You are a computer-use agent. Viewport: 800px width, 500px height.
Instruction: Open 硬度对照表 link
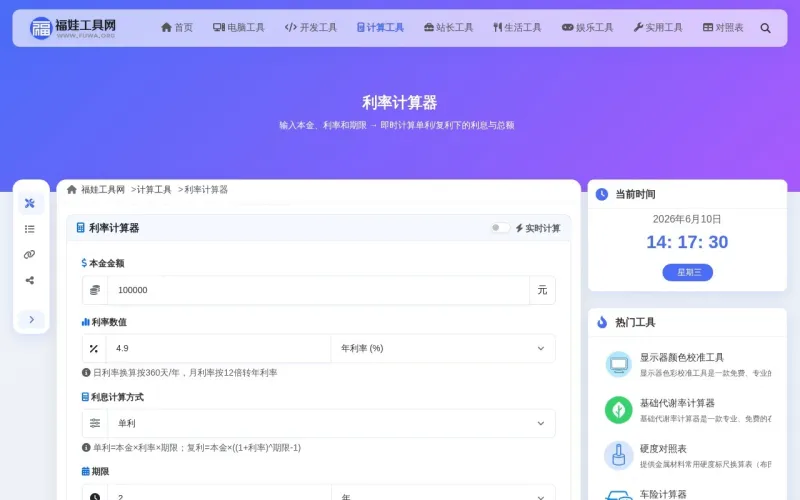click(663, 448)
